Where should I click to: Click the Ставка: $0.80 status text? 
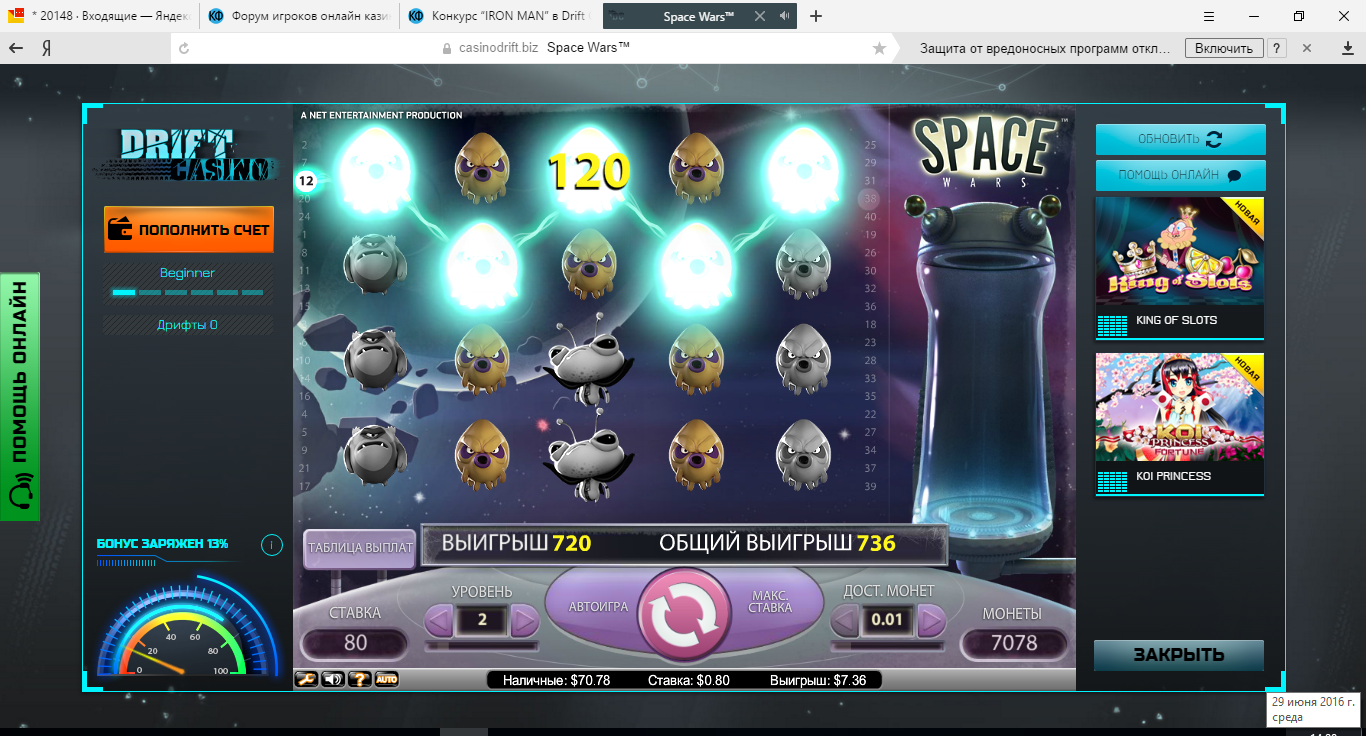coord(689,680)
